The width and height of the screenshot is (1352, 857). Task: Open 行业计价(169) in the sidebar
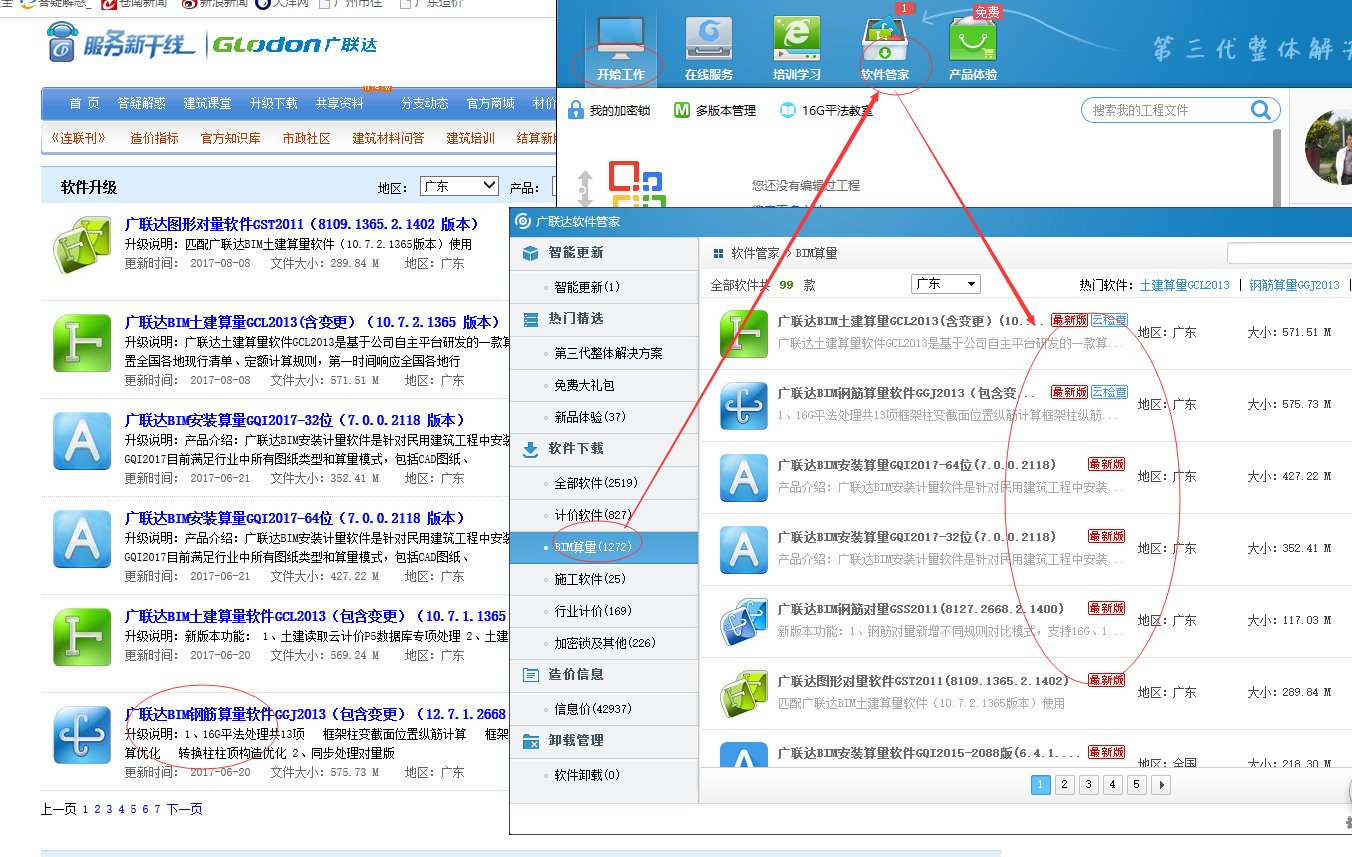point(593,611)
